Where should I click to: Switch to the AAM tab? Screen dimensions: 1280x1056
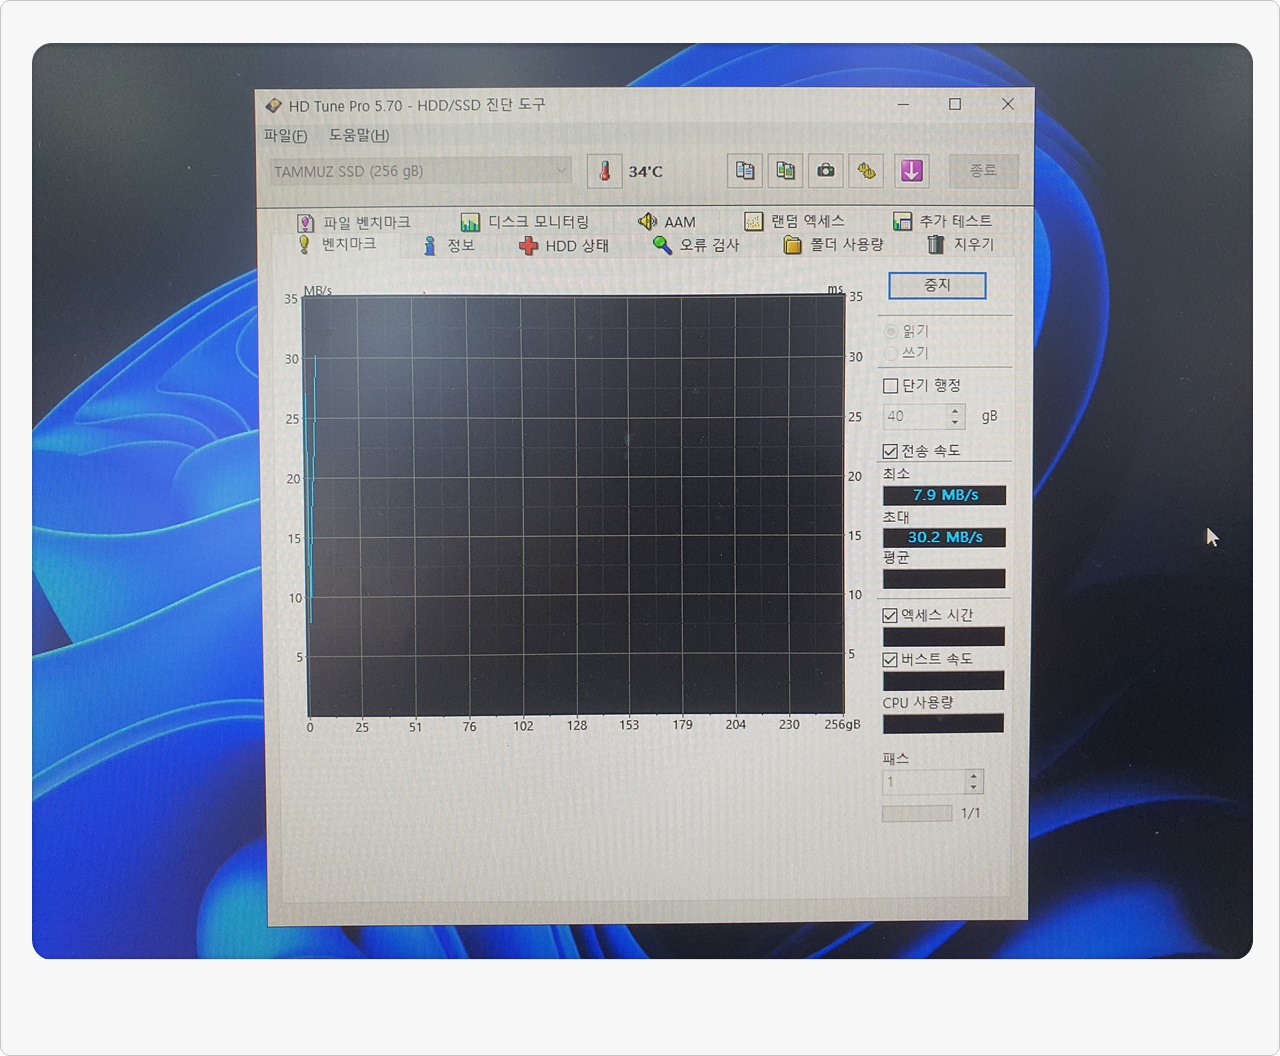click(667, 222)
